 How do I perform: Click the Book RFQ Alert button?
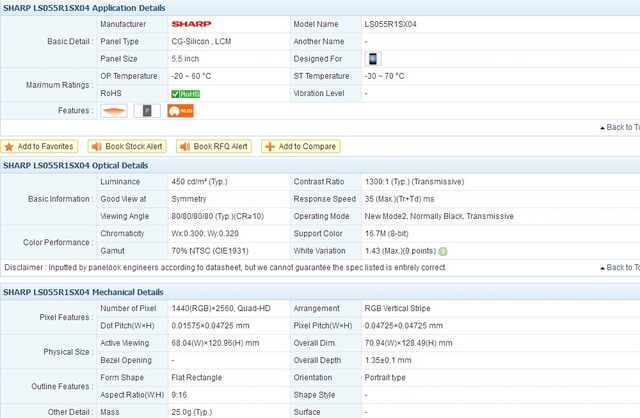point(214,147)
